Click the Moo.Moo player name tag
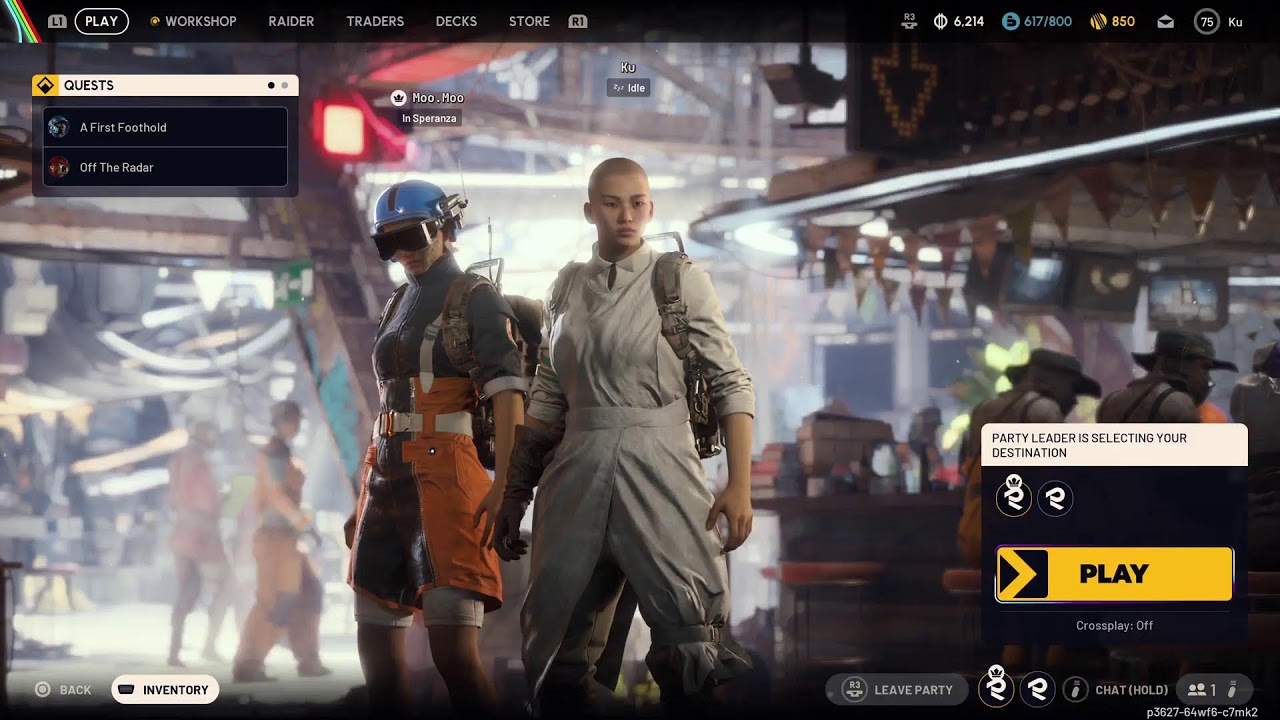This screenshot has height=720, width=1280. (x=438, y=98)
